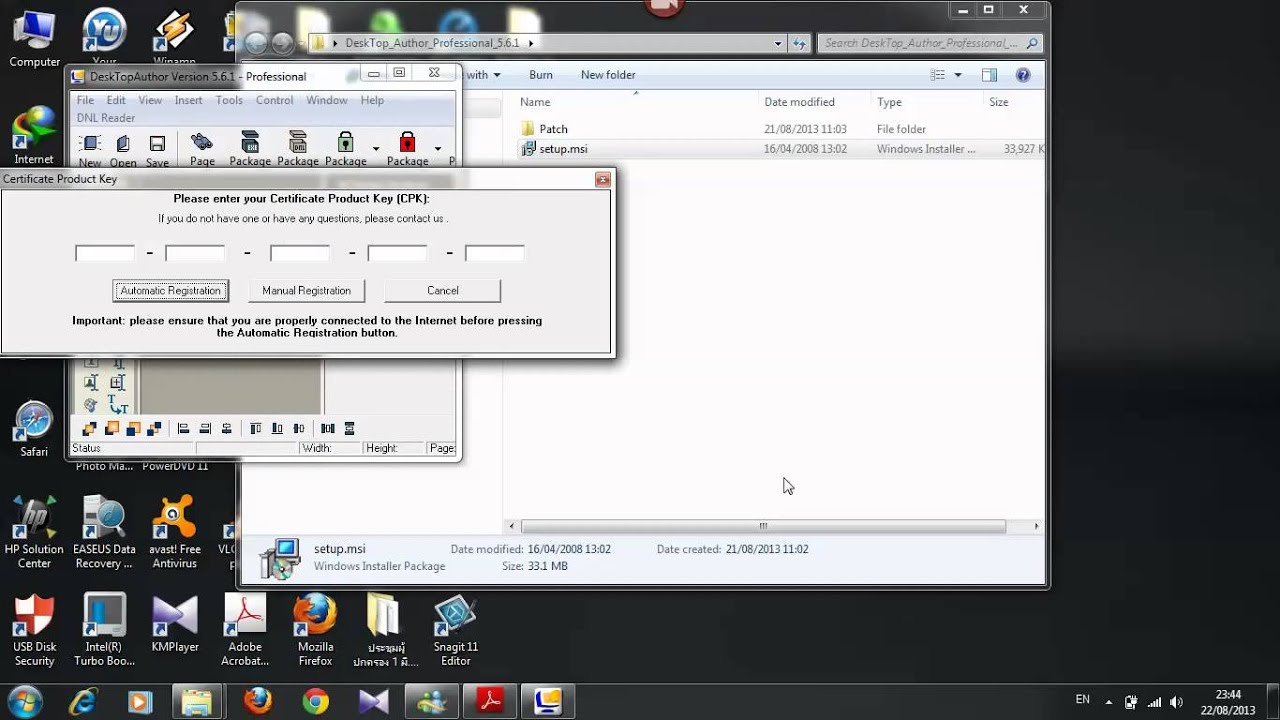
Task: Click the Explorer search box
Action: tap(931, 43)
